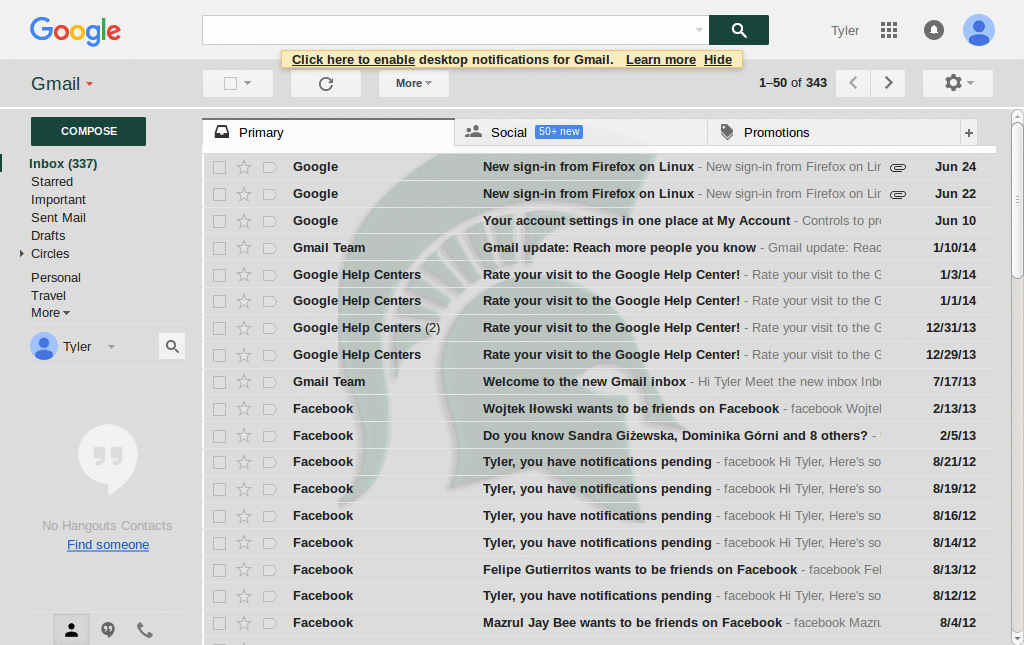This screenshot has height=645, width=1024.
Task: Go to newer messages page
Action: click(853, 83)
